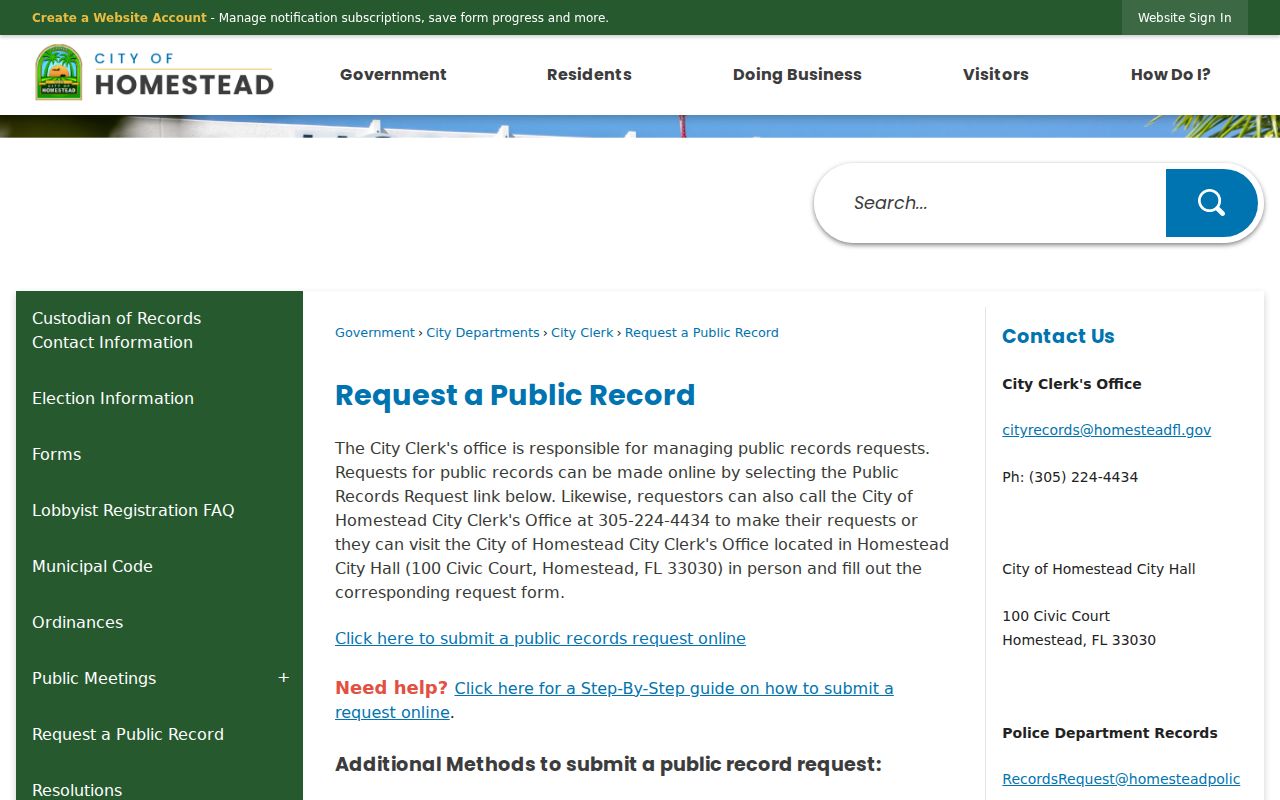Click the Website Sign In button
The image size is (1280, 800).
pos(1185,17)
